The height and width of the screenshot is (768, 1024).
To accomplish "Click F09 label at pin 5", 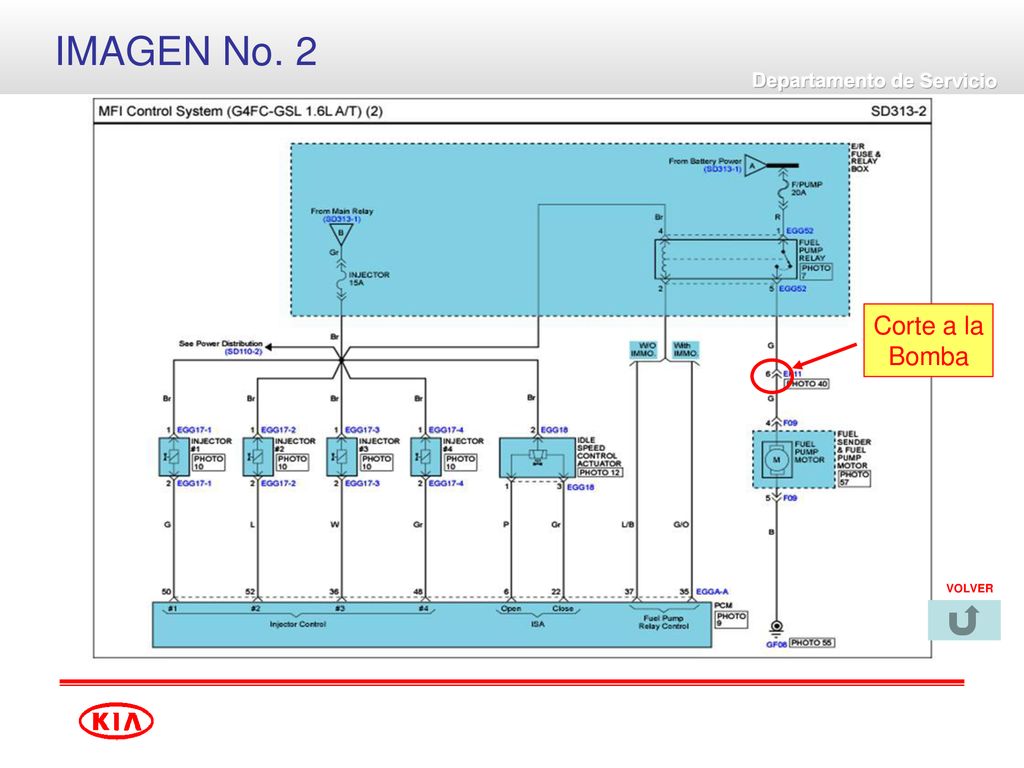I will click(x=790, y=498).
